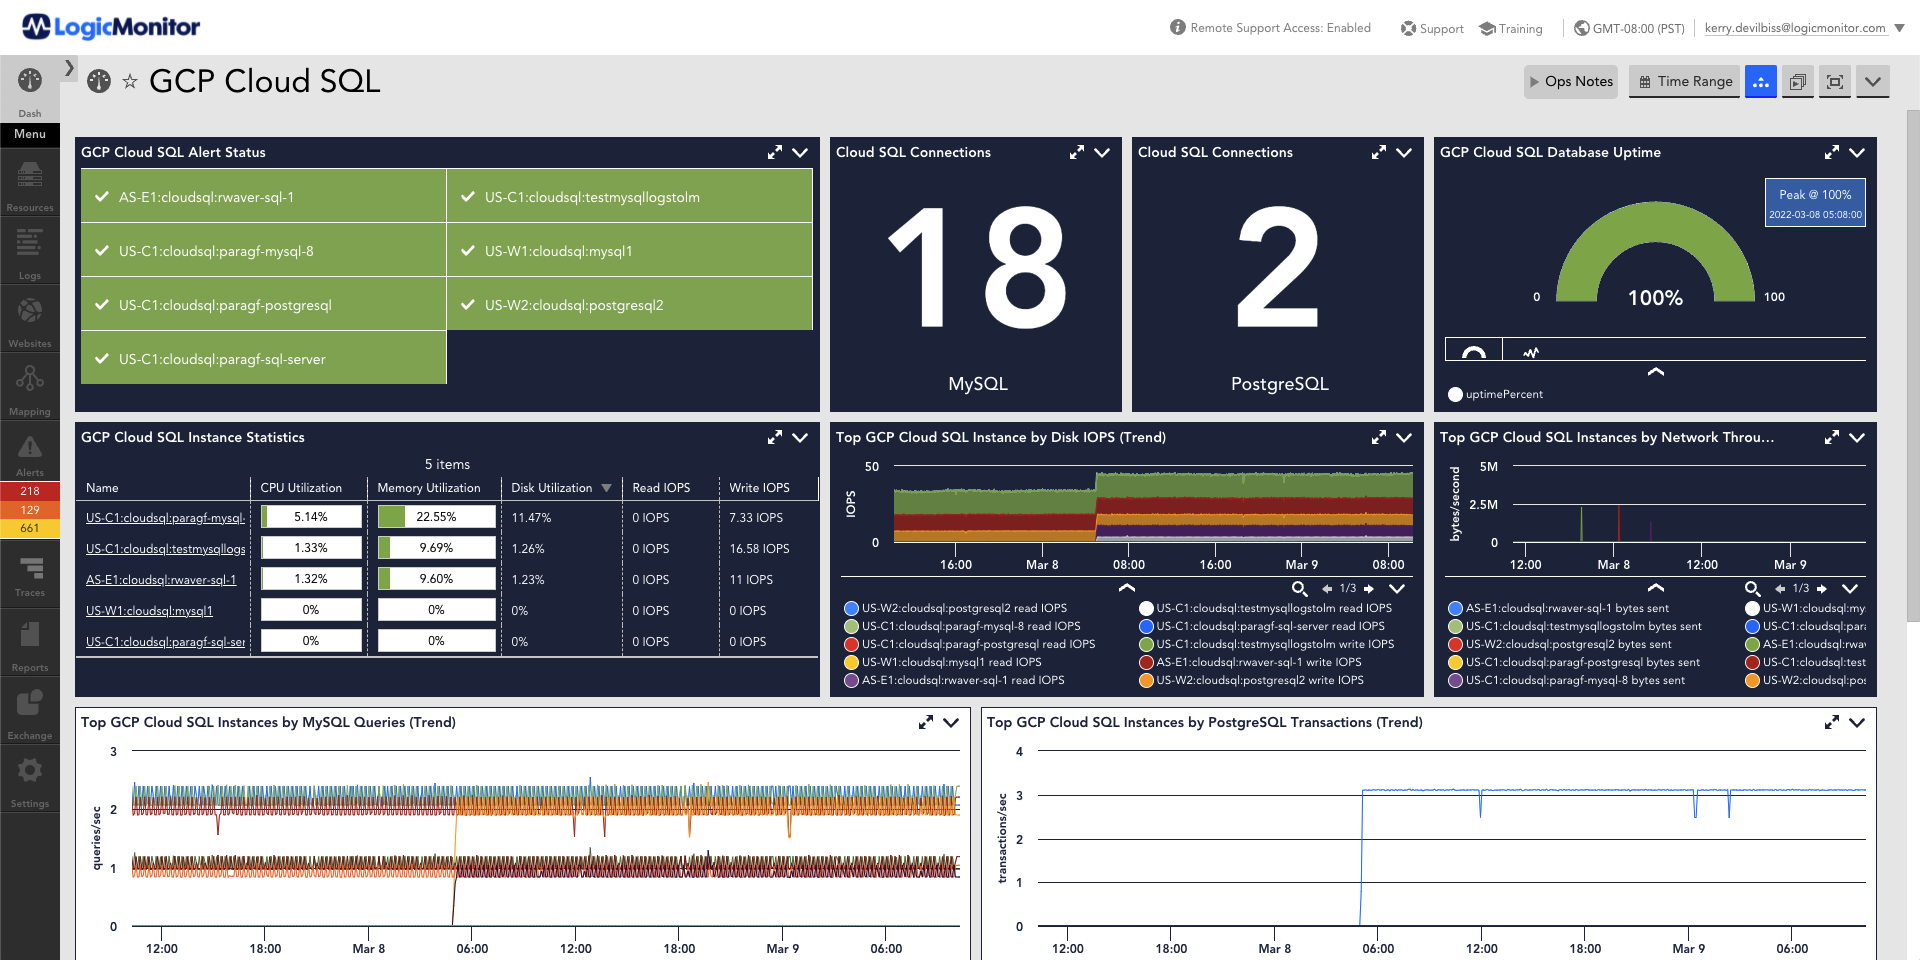1920x960 pixels.
Task: Select the Reports icon
Action: 29,640
